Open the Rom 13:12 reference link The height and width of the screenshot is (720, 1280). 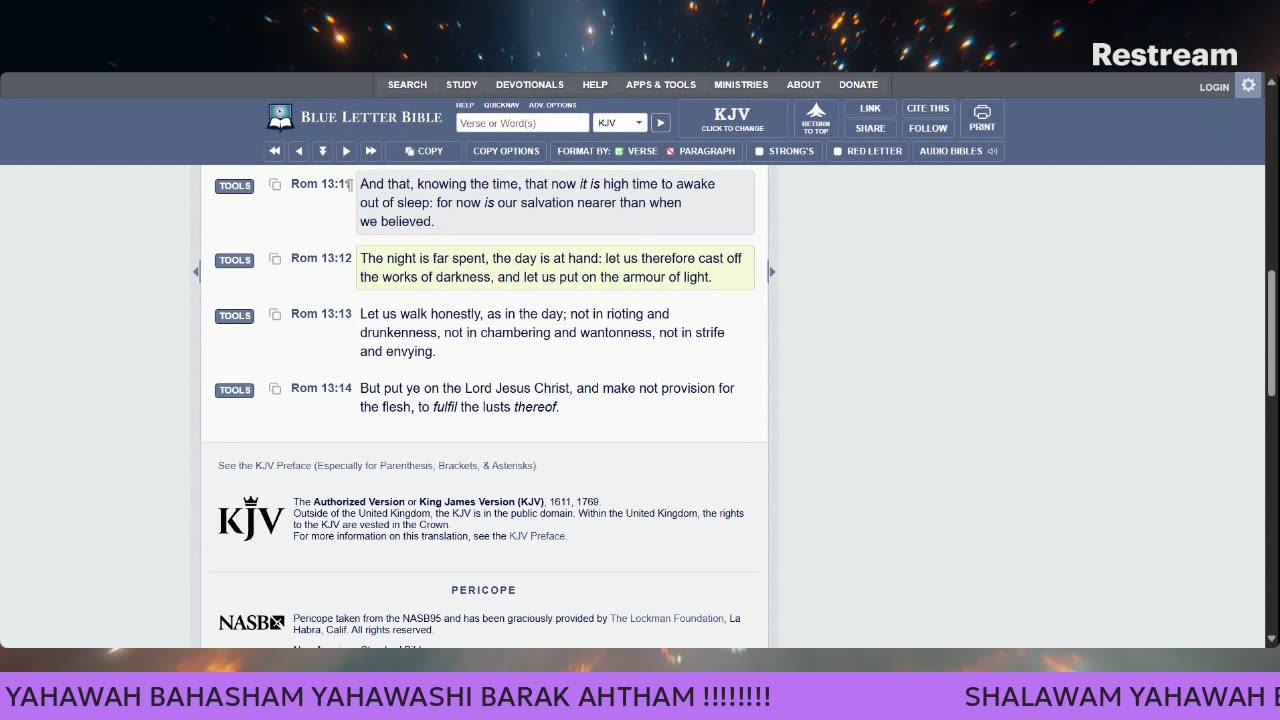pos(321,258)
